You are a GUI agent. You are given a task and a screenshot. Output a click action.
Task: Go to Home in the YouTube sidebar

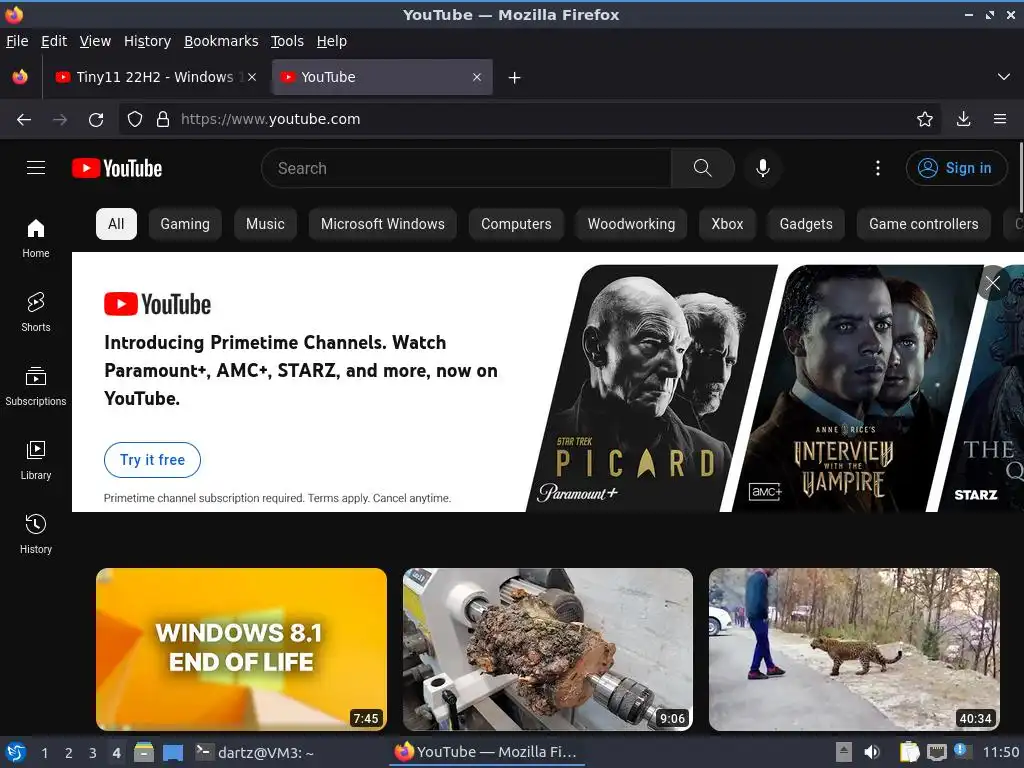(x=36, y=238)
